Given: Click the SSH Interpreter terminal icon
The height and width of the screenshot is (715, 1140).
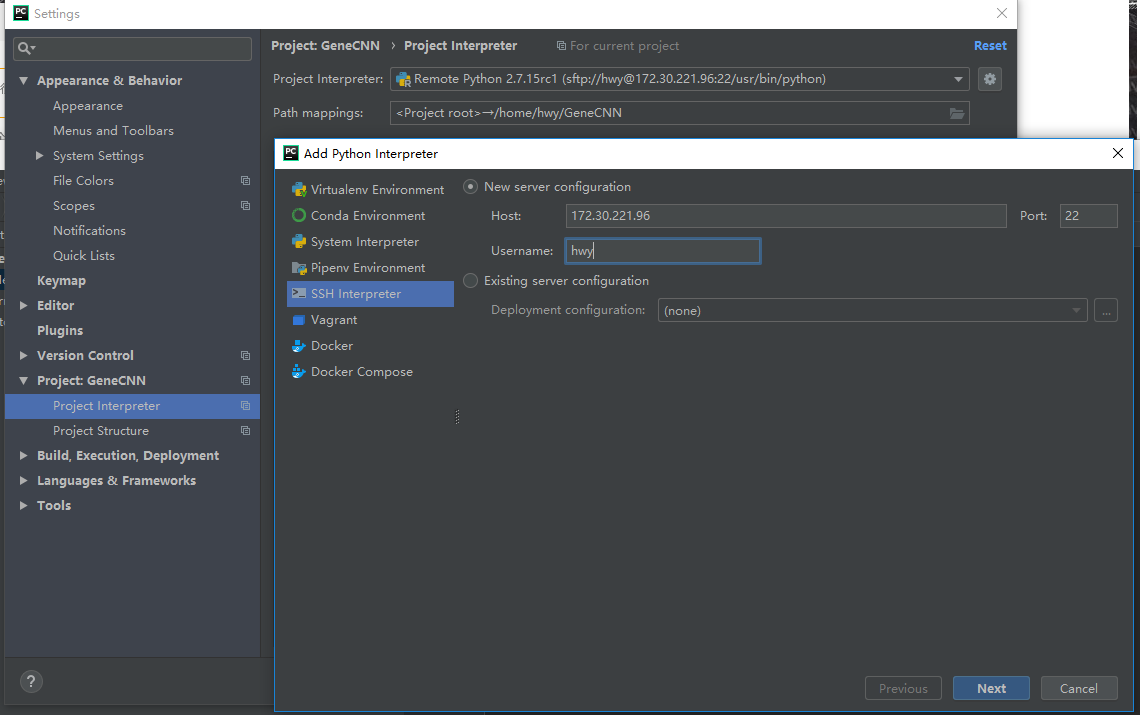Looking at the screenshot, I should pyautogui.click(x=299, y=293).
